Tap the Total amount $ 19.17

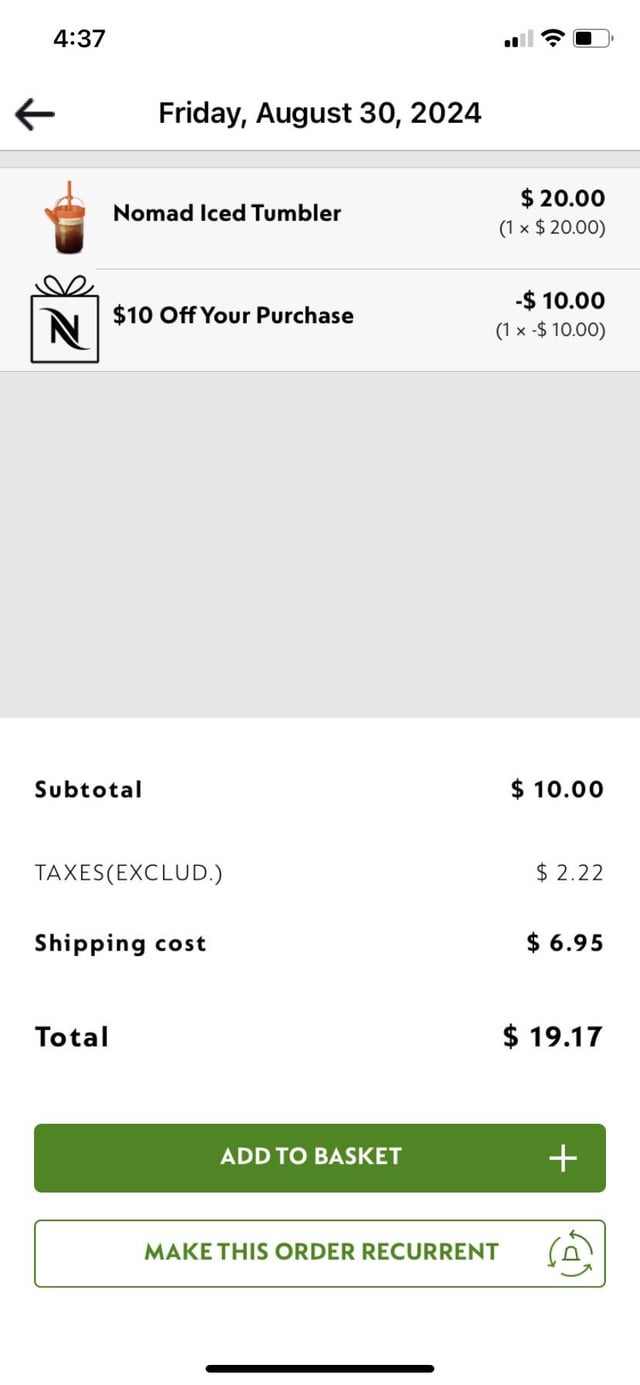point(553,1037)
